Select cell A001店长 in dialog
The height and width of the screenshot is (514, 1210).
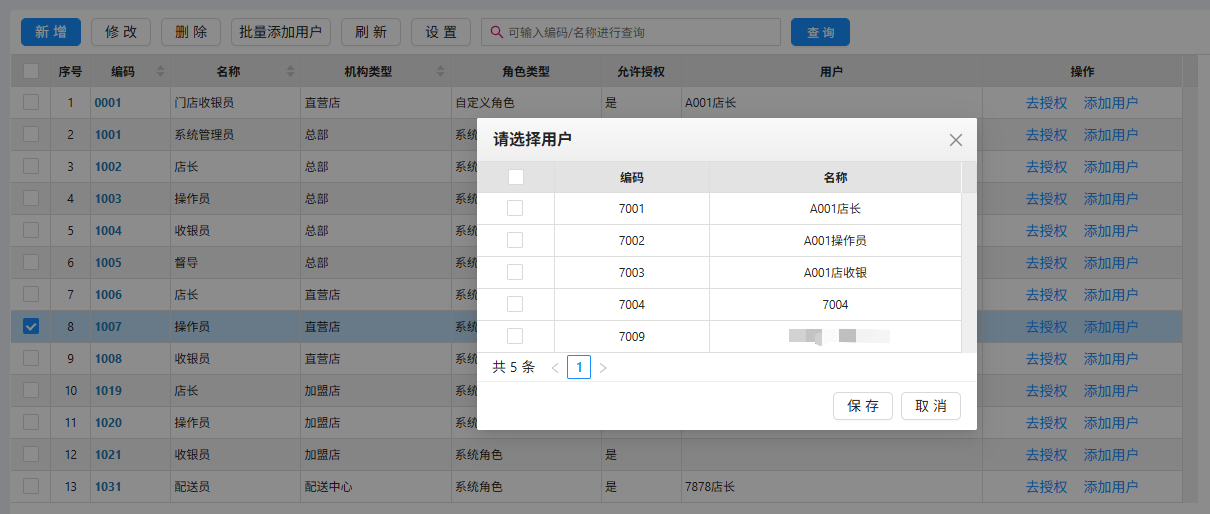click(836, 209)
